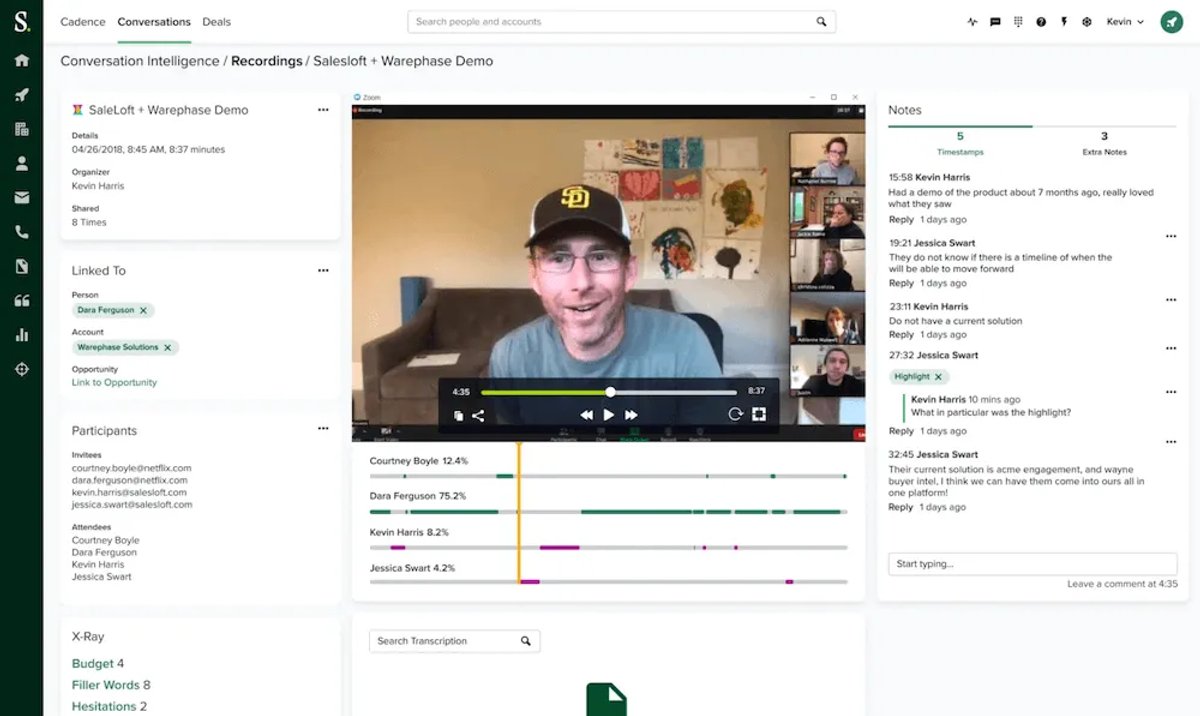
Task: Reply to the 32:45 Jessica Swart note
Action: tap(901, 507)
